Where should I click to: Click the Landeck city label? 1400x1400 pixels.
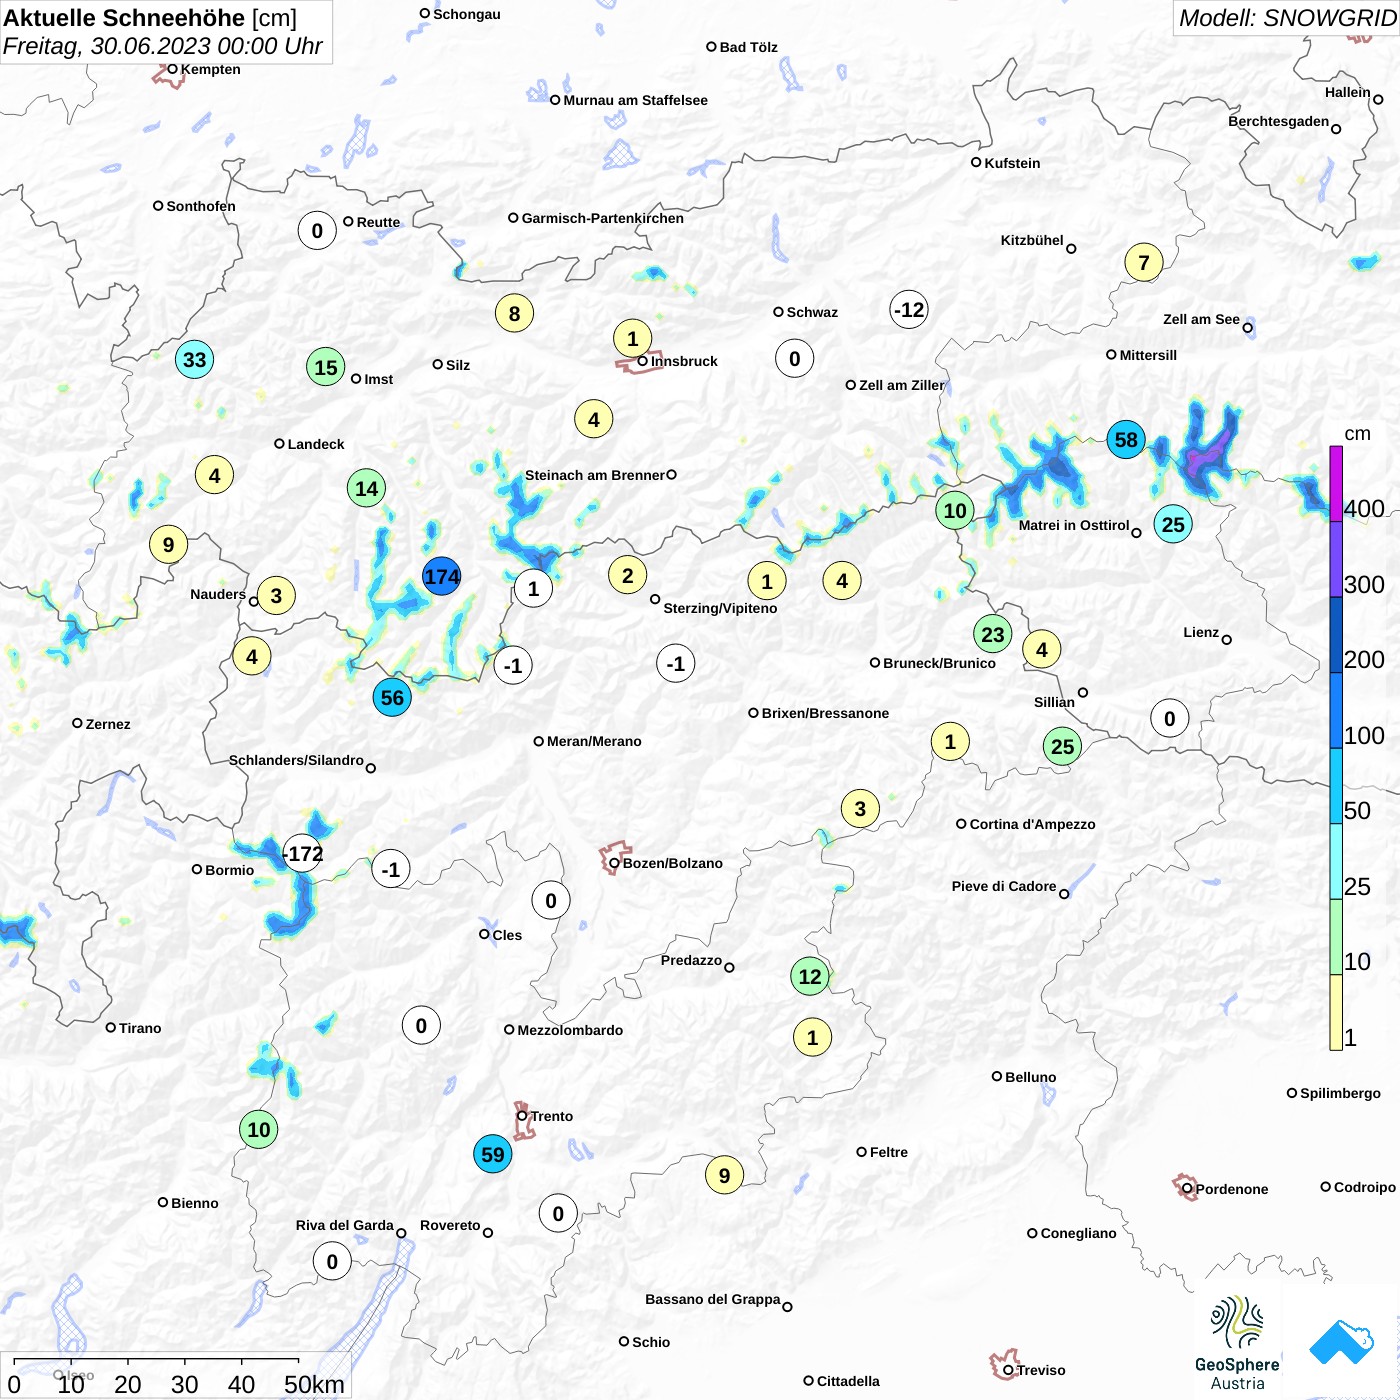pyautogui.click(x=316, y=444)
